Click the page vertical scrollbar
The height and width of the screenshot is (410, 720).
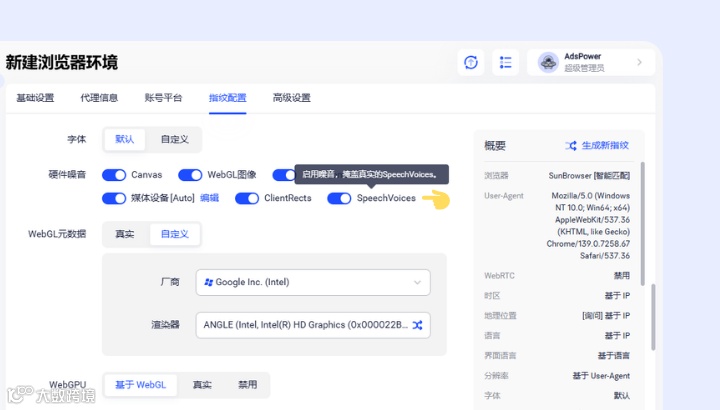tap(653, 317)
